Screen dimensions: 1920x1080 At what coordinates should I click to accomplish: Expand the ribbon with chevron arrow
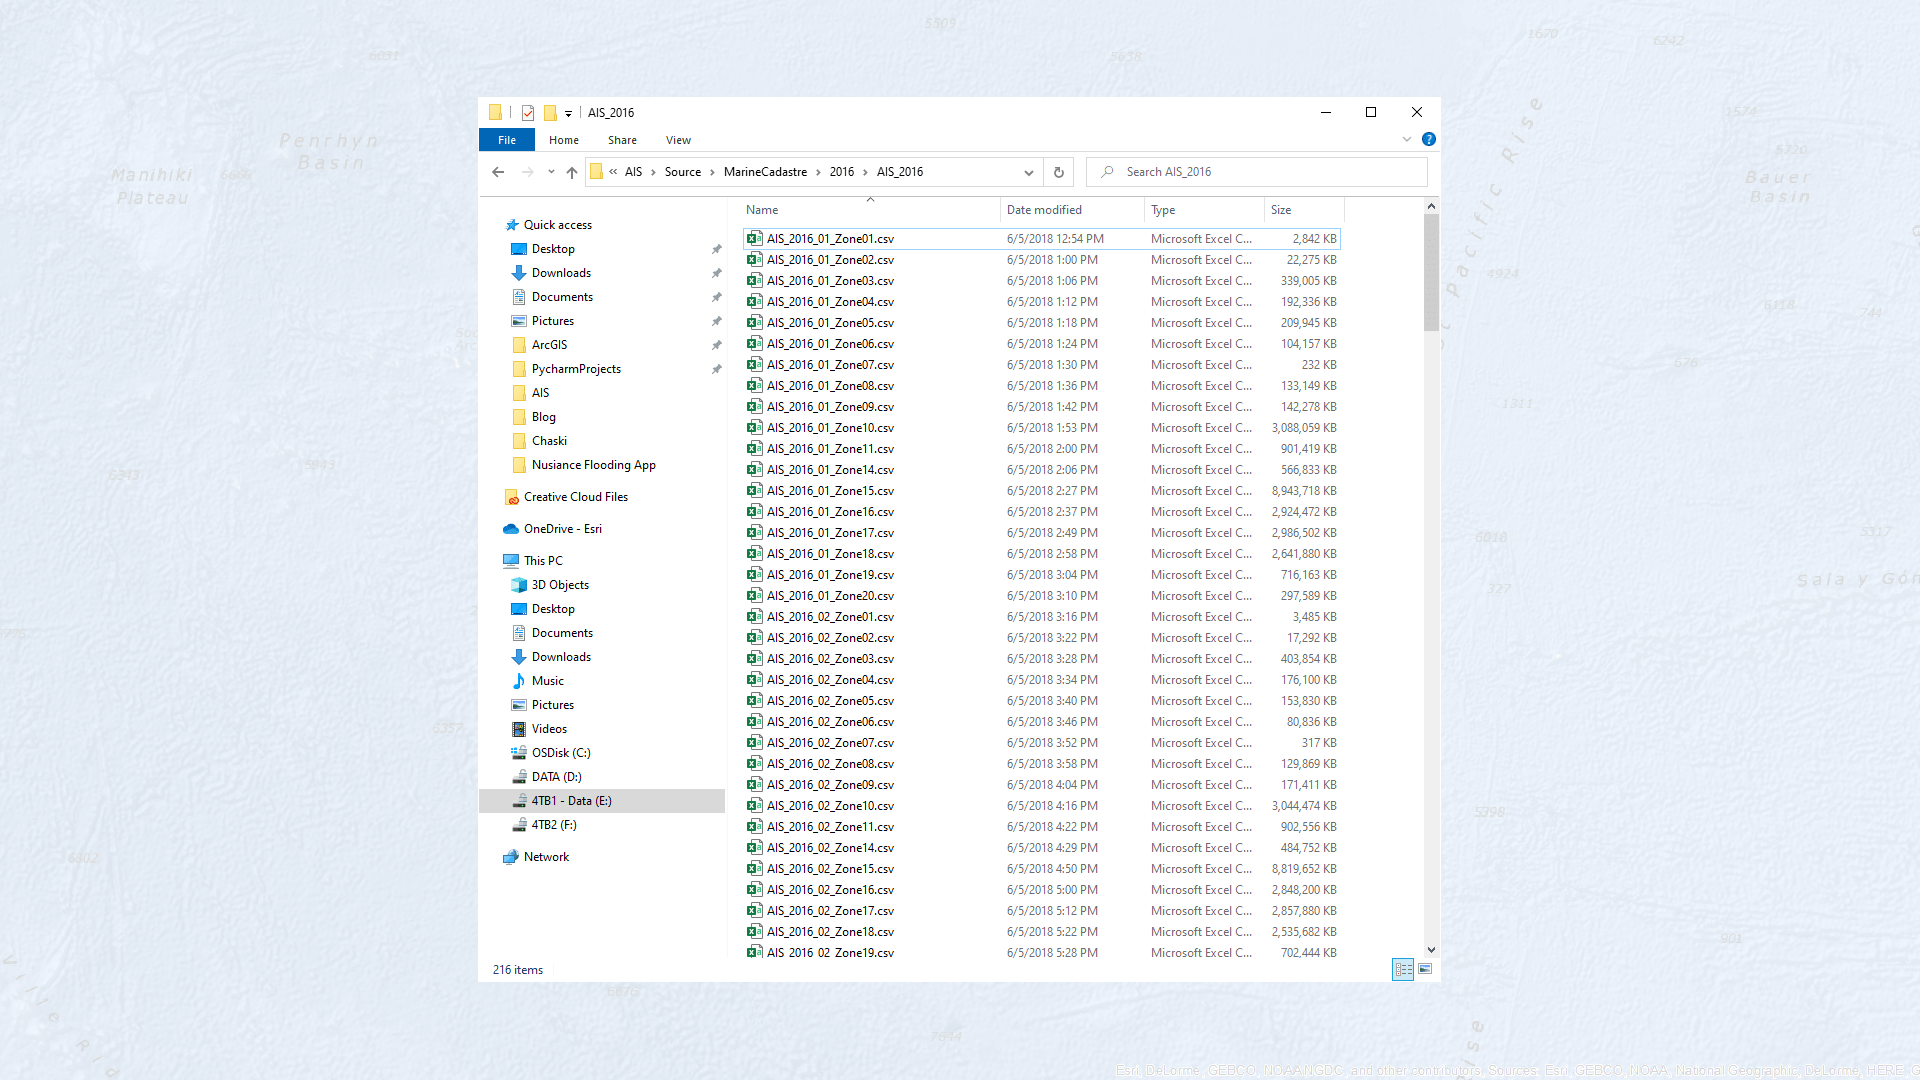pyautogui.click(x=1407, y=139)
